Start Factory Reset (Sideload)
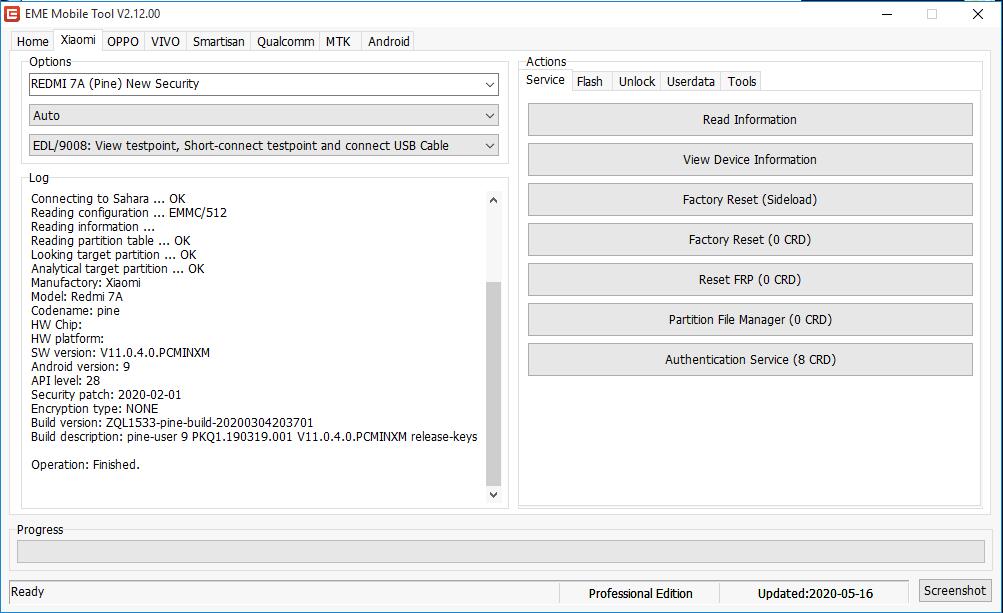Viewport: 1003px width, 613px height. 750,200
